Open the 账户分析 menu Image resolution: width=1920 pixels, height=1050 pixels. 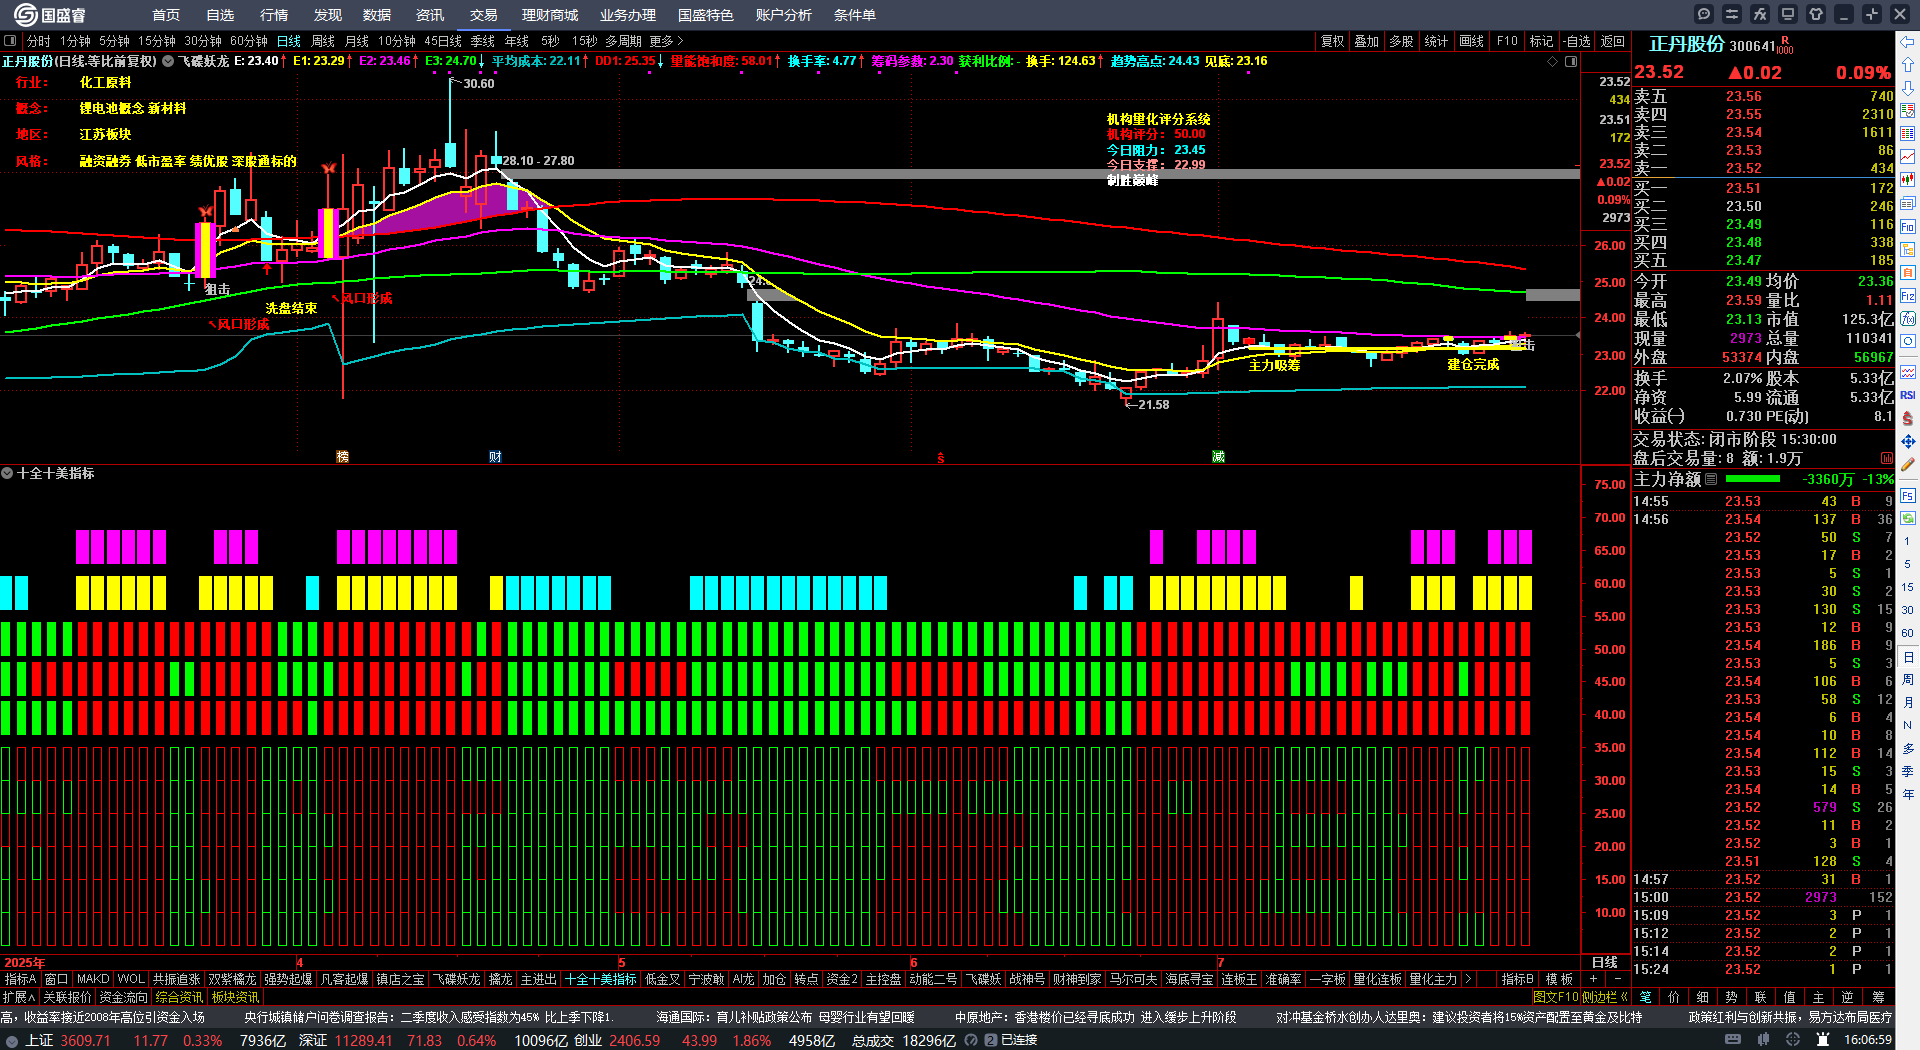[784, 15]
